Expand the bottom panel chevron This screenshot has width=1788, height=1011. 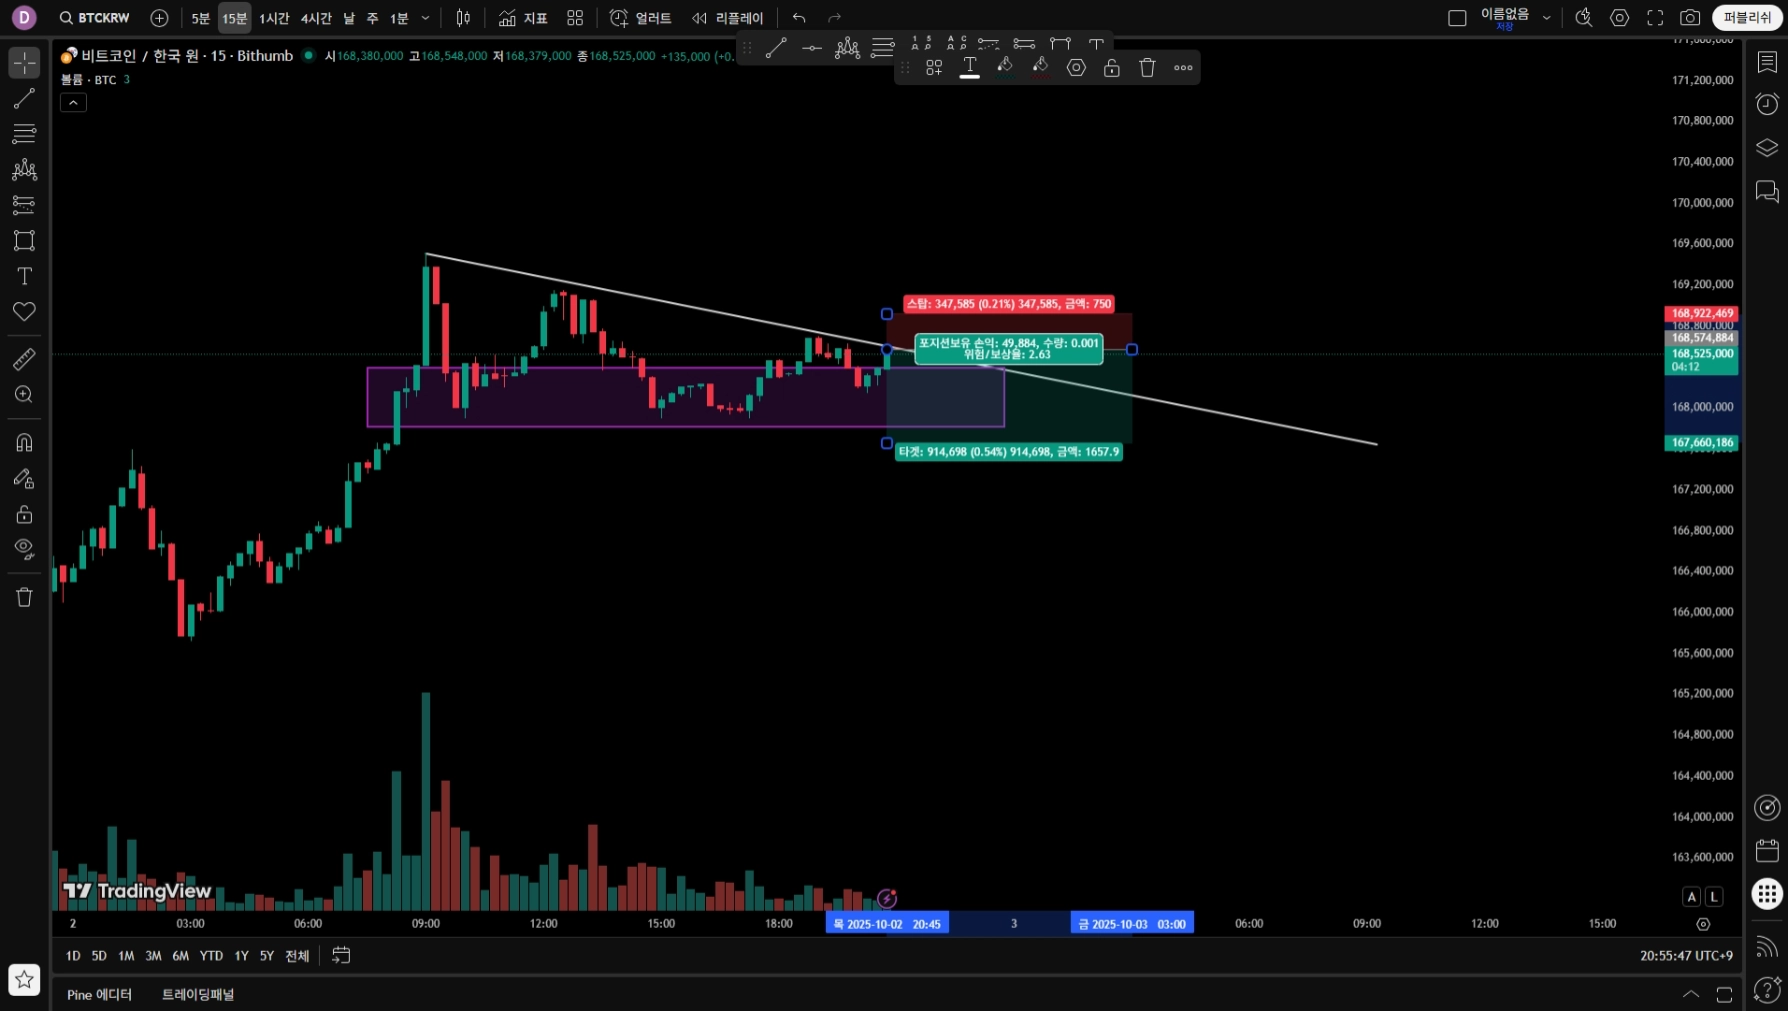1691,994
